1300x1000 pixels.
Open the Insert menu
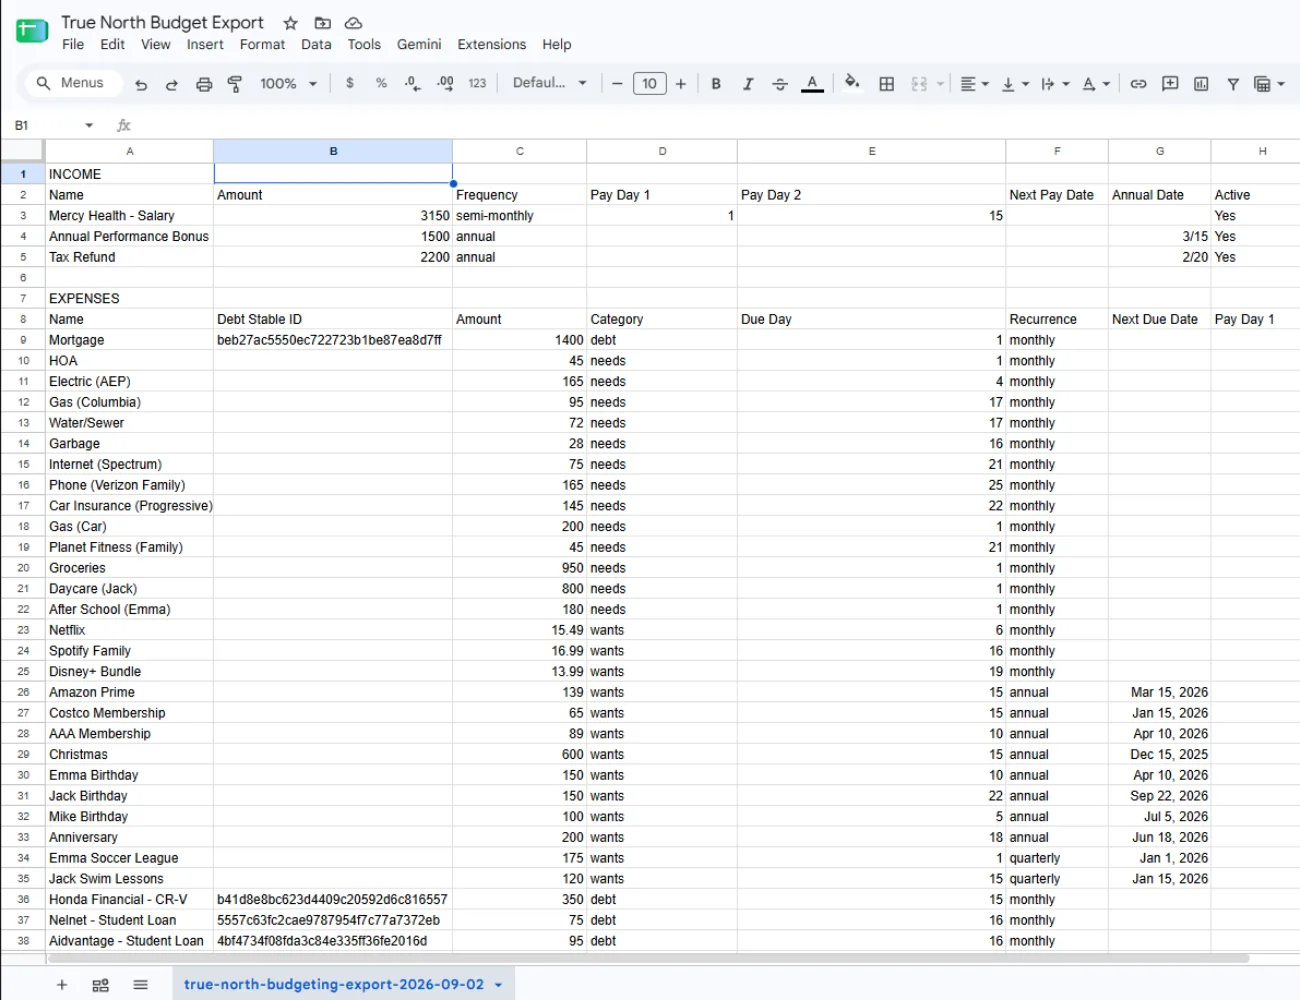205,44
